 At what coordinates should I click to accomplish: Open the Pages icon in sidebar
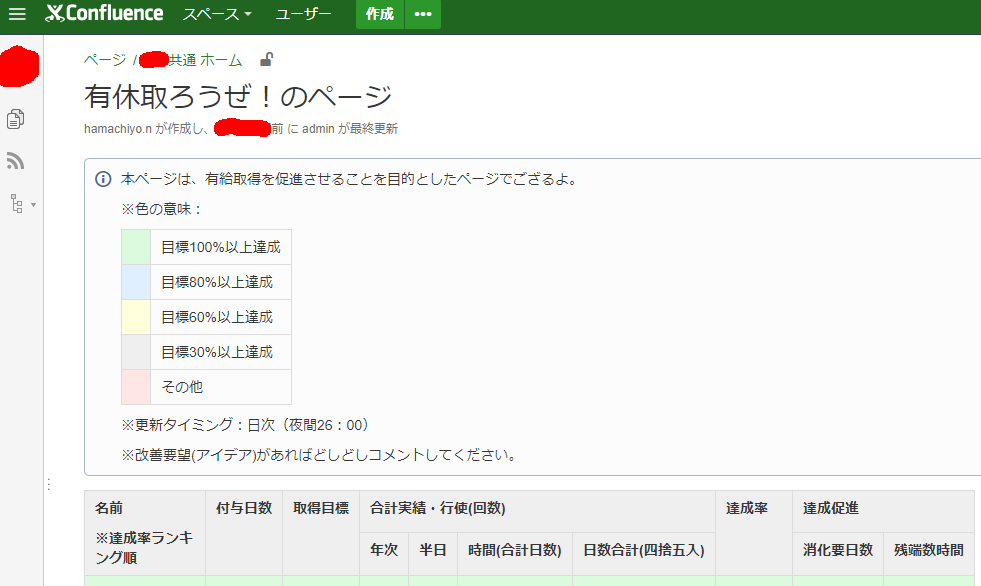(16, 119)
